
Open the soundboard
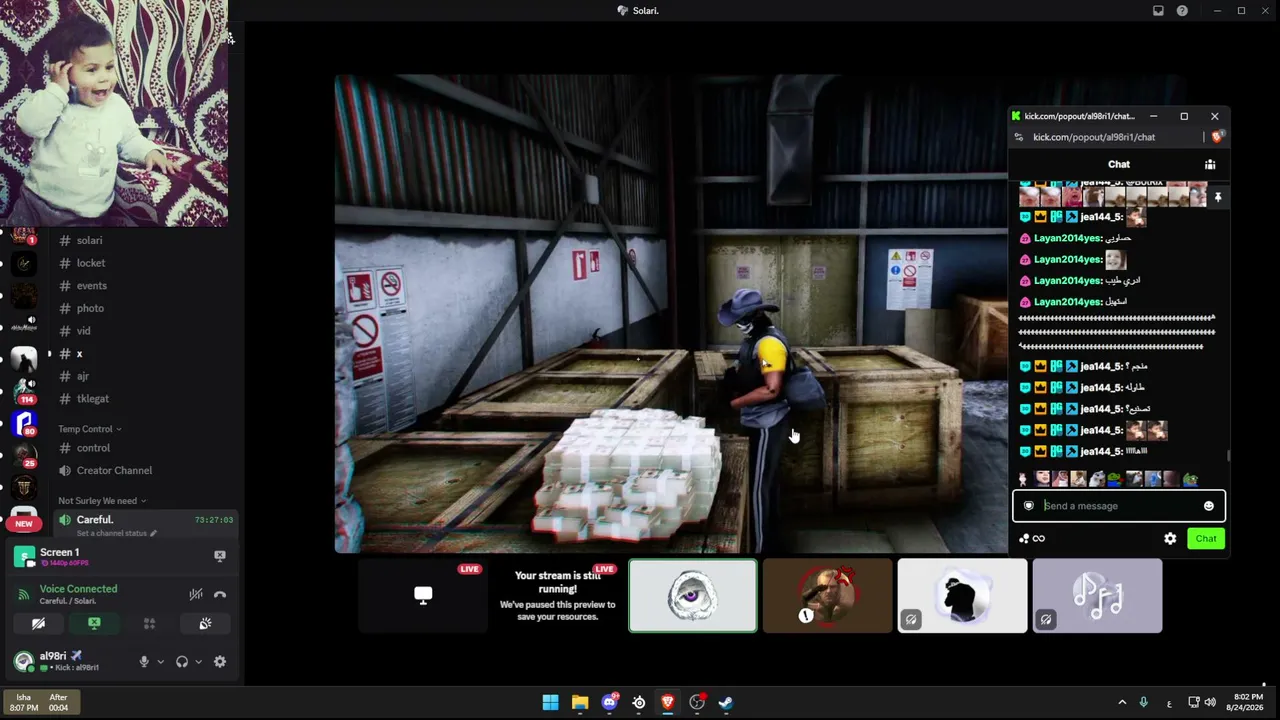coord(205,623)
